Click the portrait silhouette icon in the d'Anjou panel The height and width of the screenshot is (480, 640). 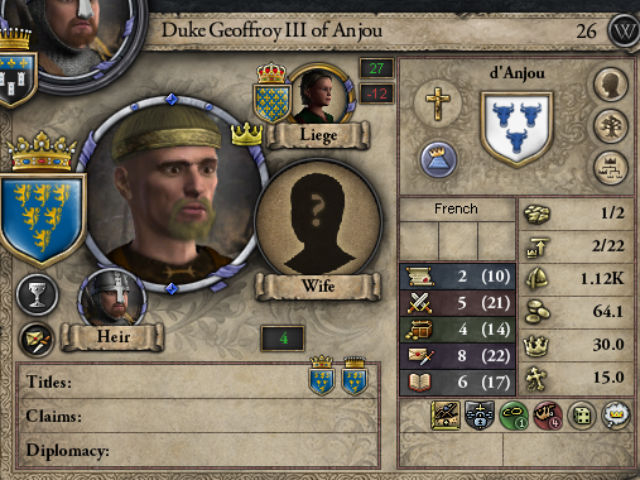(611, 84)
